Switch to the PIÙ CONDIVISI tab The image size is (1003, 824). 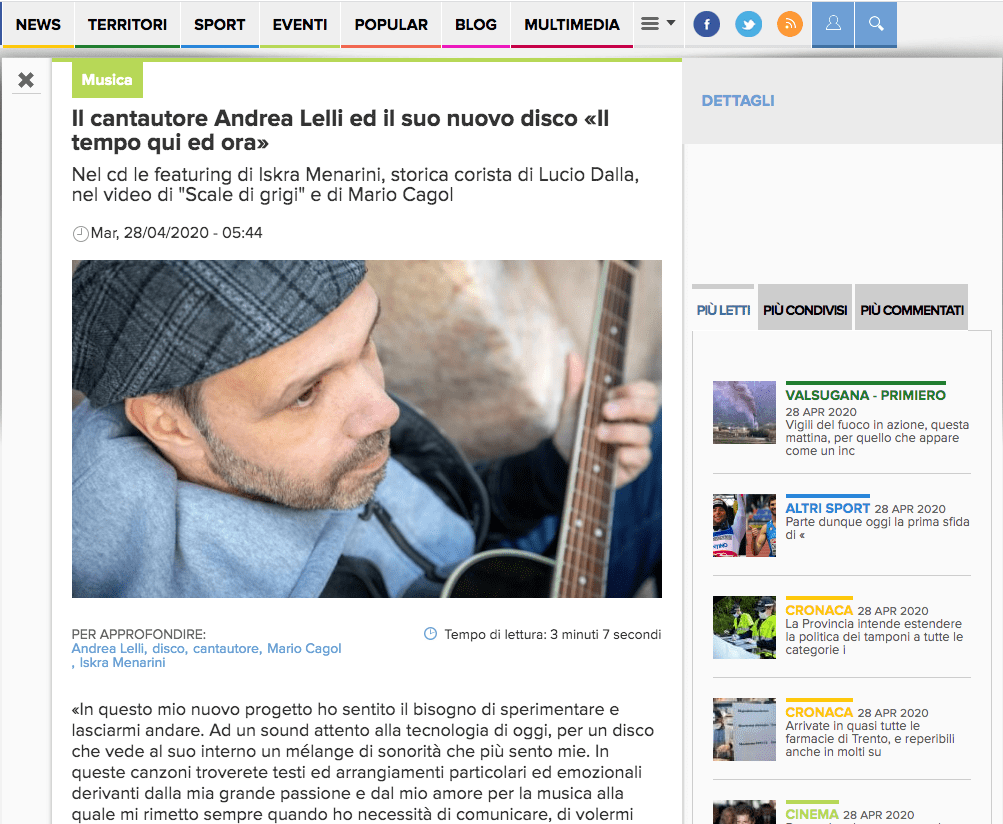click(x=805, y=310)
